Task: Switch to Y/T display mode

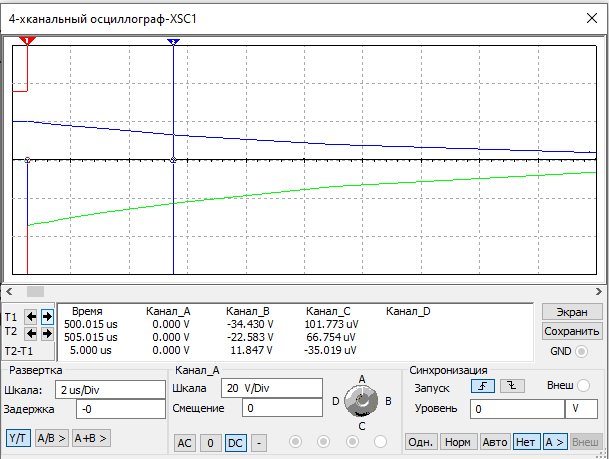Action: (18, 438)
